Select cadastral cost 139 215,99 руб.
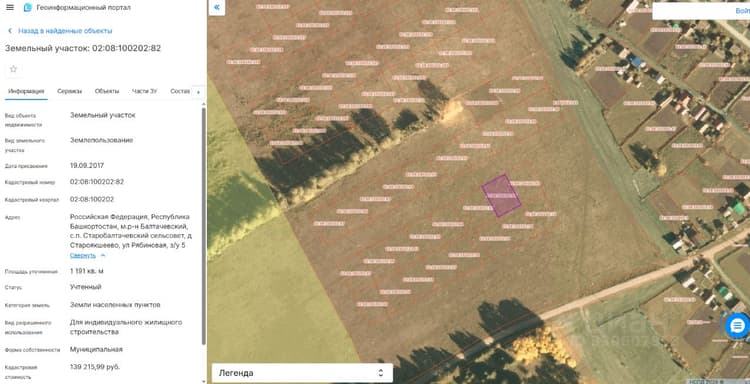This screenshot has height=384, width=750. click(95, 367)
